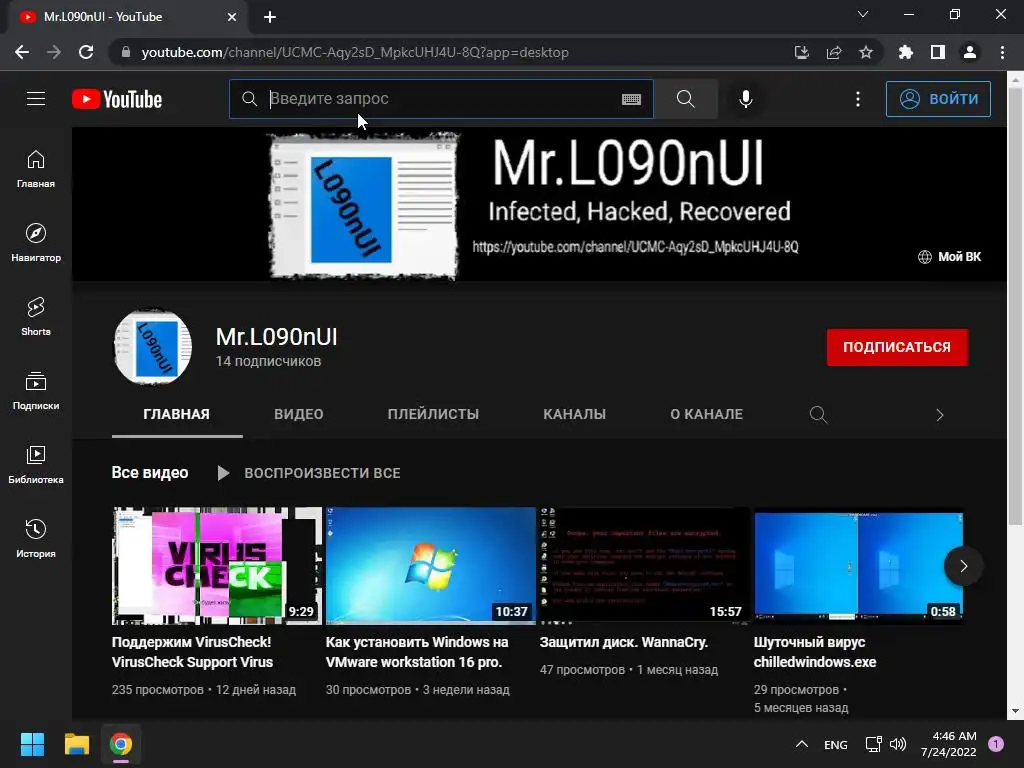This screenshot has width=1024, height=768.
Task: Open a new browser tab
Action: pyautogui.click(x=270, y=17)
